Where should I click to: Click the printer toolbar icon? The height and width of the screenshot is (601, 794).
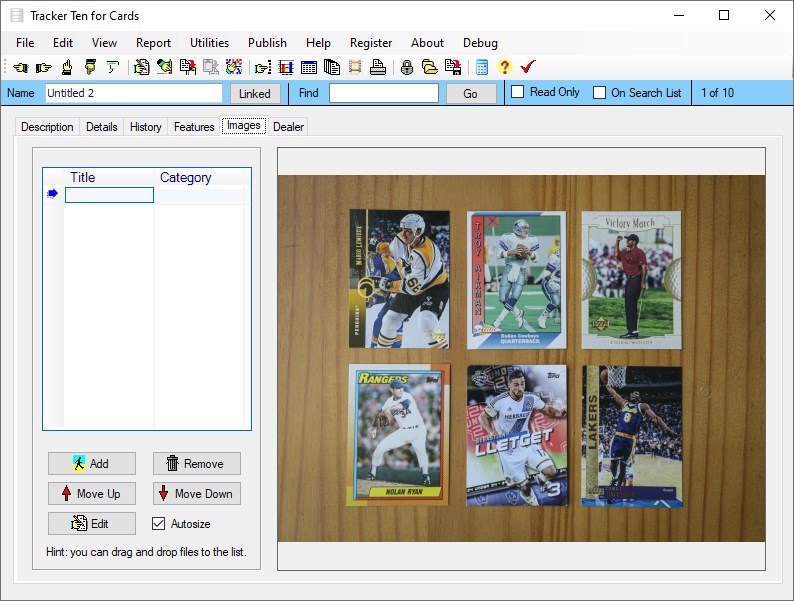click(x=378, y=67)
